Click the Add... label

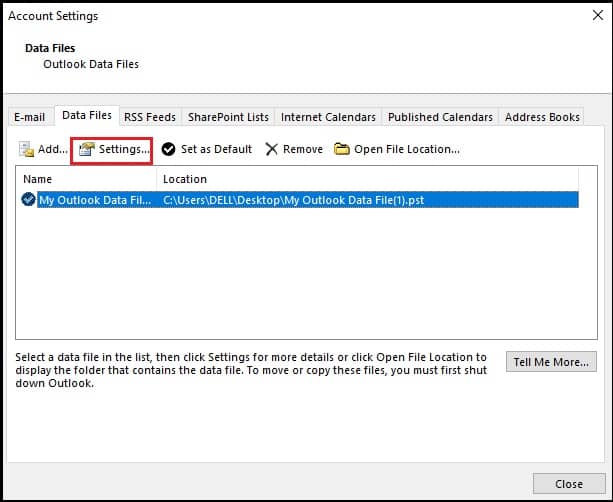53,149
